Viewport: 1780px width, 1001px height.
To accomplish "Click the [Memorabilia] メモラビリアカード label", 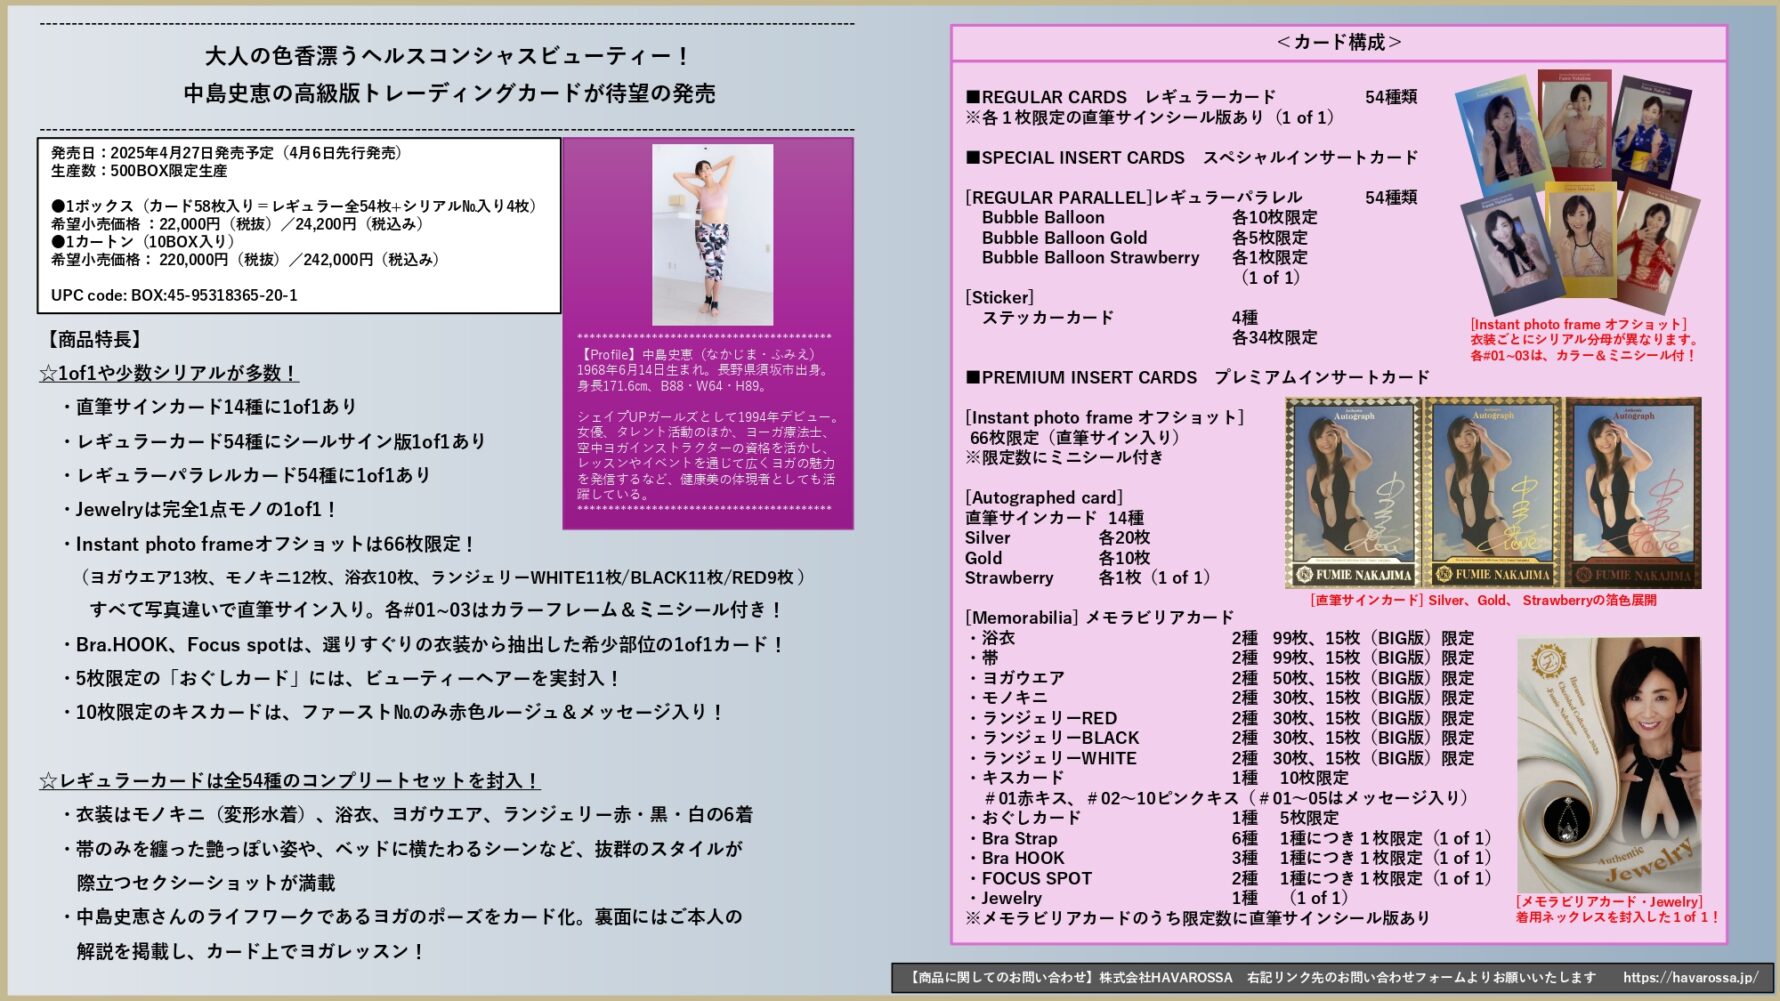I will (x=1099, y=617).
